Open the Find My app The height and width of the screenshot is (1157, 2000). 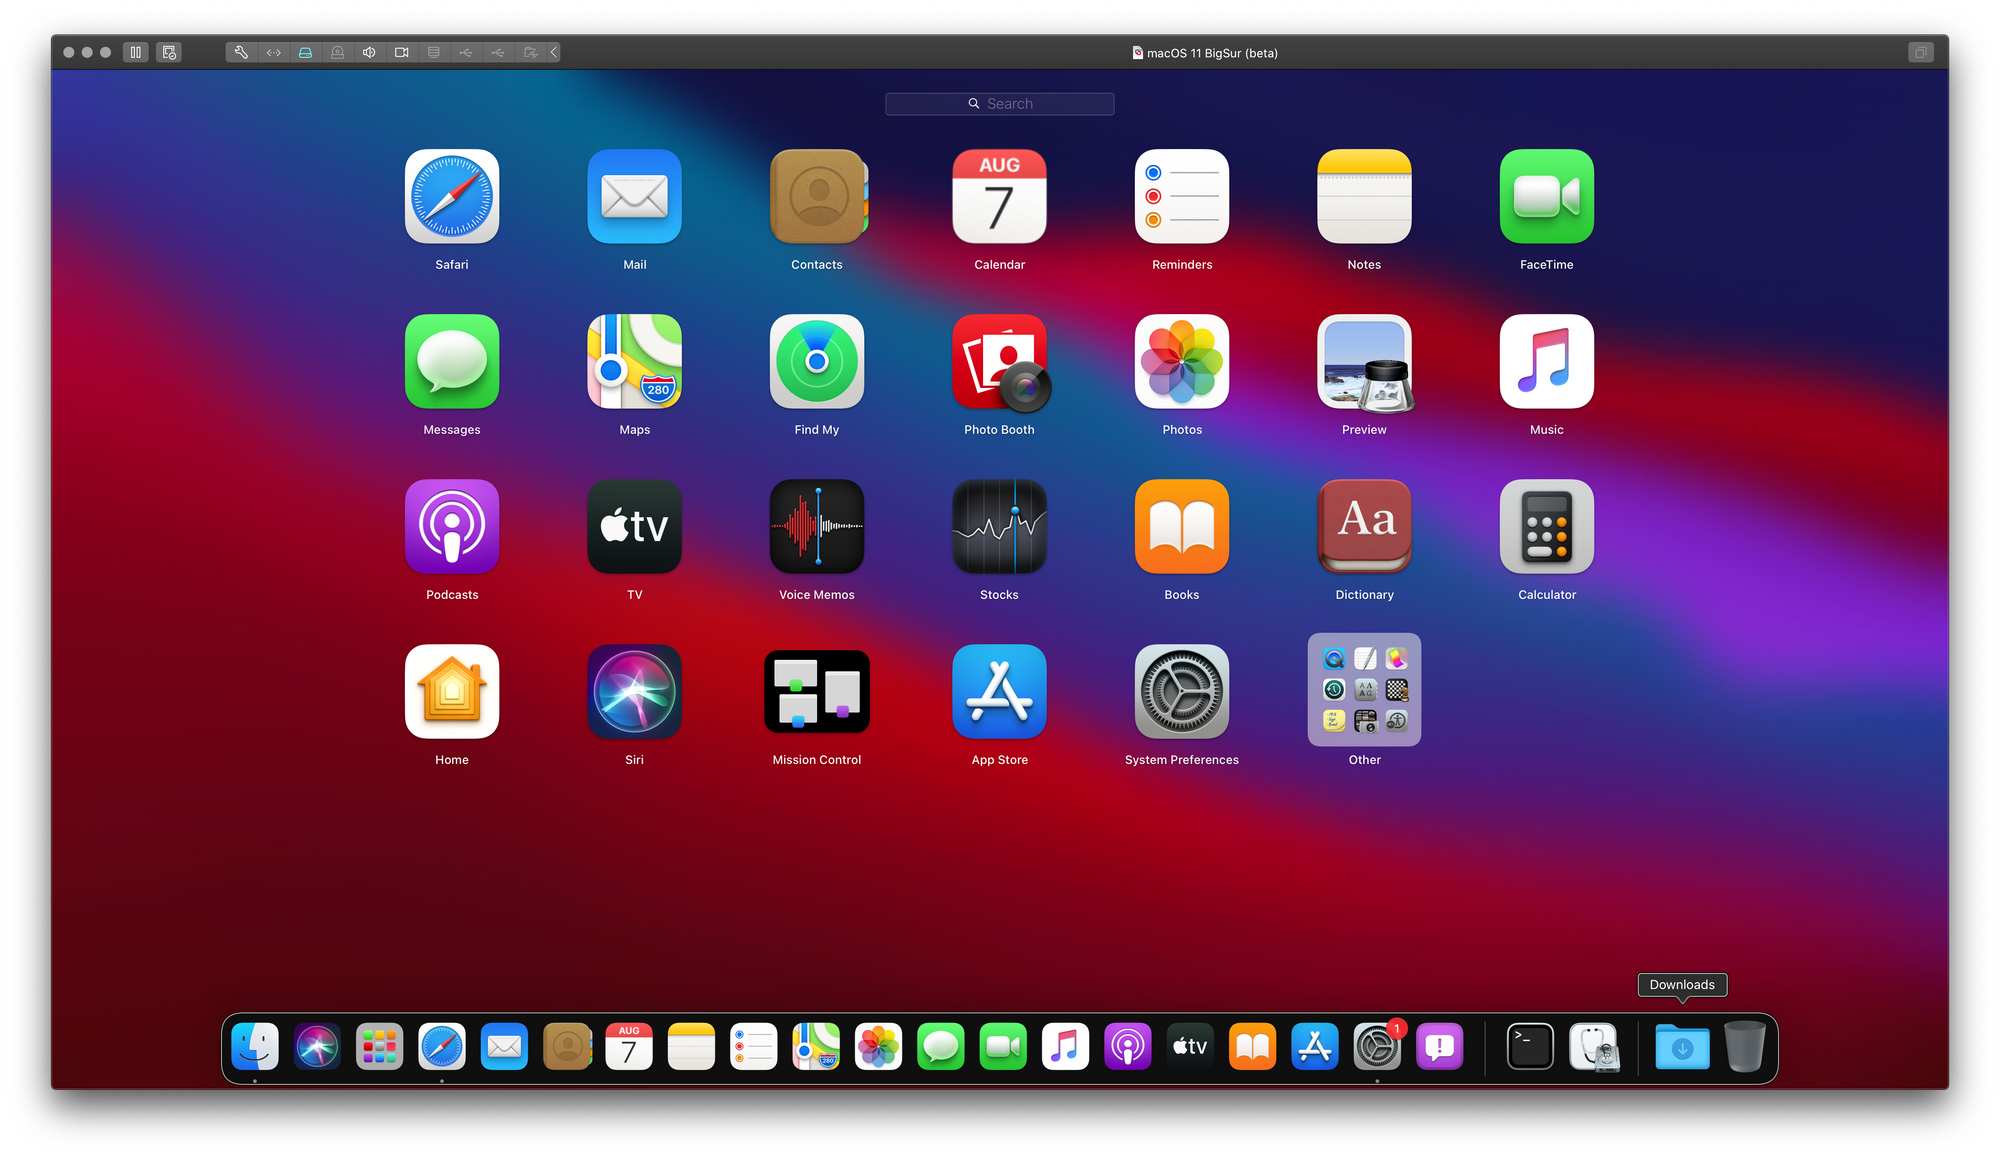click(817, 362)
